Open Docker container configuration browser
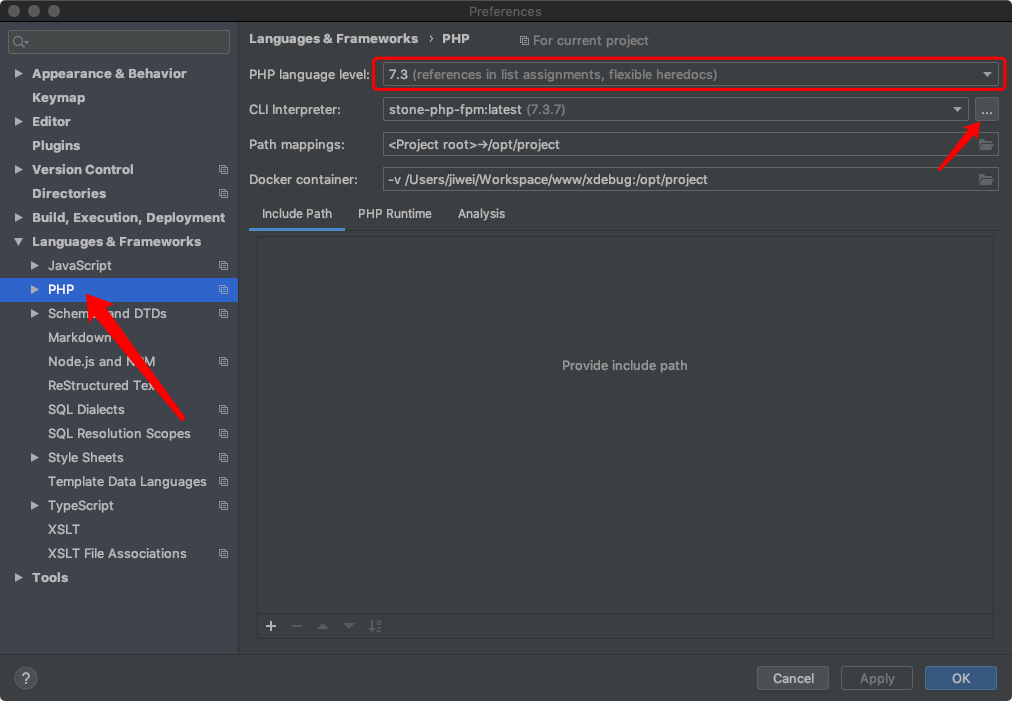The height and width of the screenshot is (701, 1012). point(986,179)
